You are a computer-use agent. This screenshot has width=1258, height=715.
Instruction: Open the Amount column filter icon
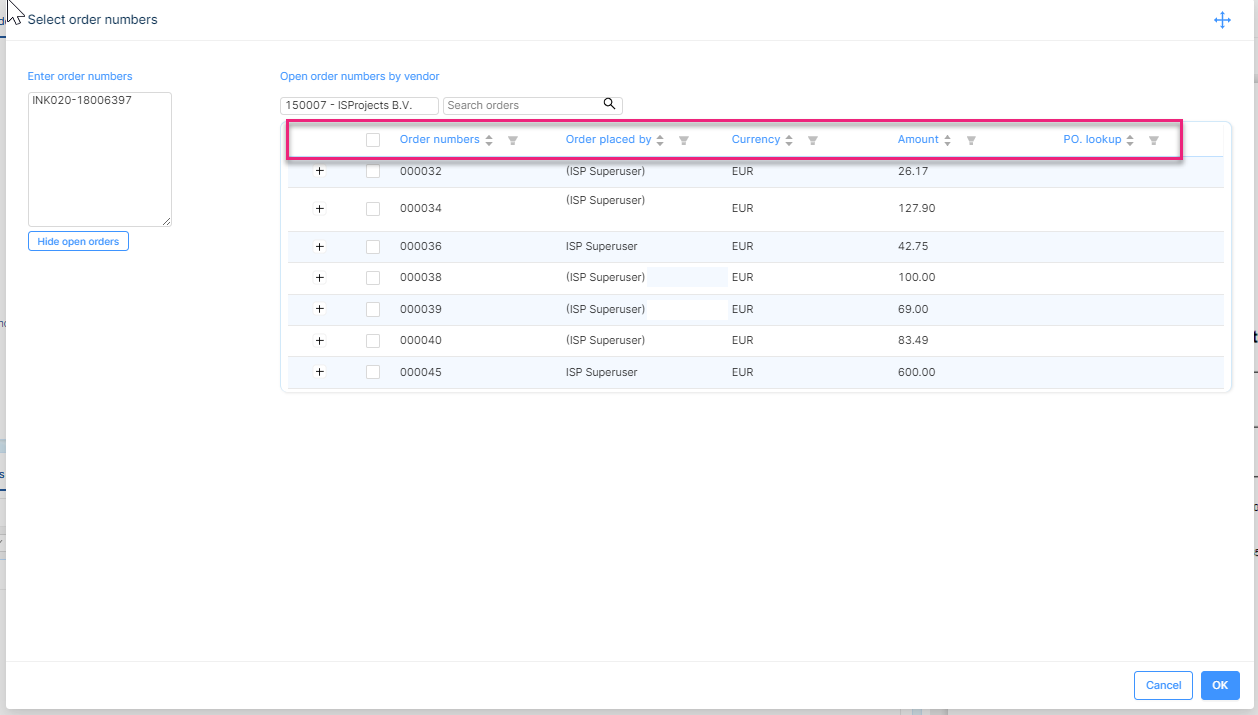point(971,141)
